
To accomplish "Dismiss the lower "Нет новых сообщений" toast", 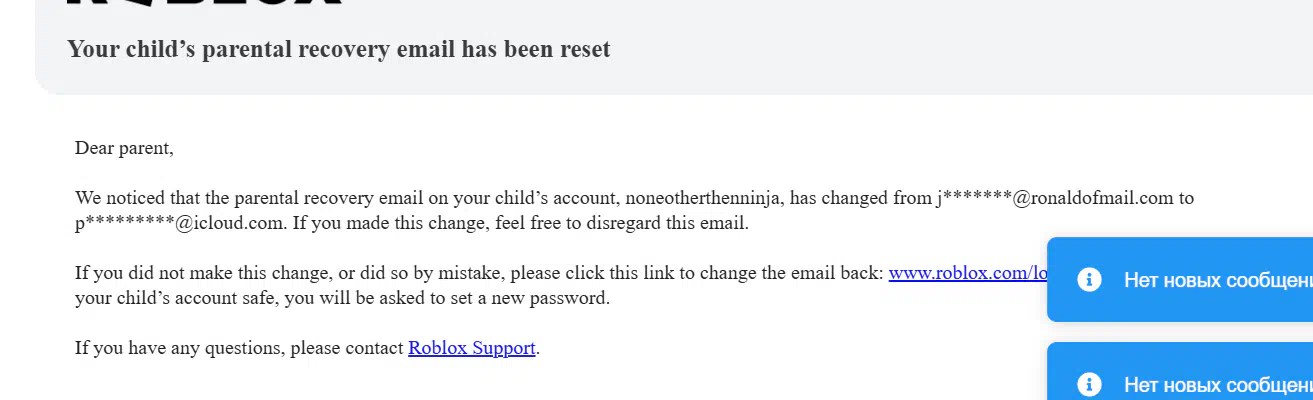I will (x=1180, y=371).
